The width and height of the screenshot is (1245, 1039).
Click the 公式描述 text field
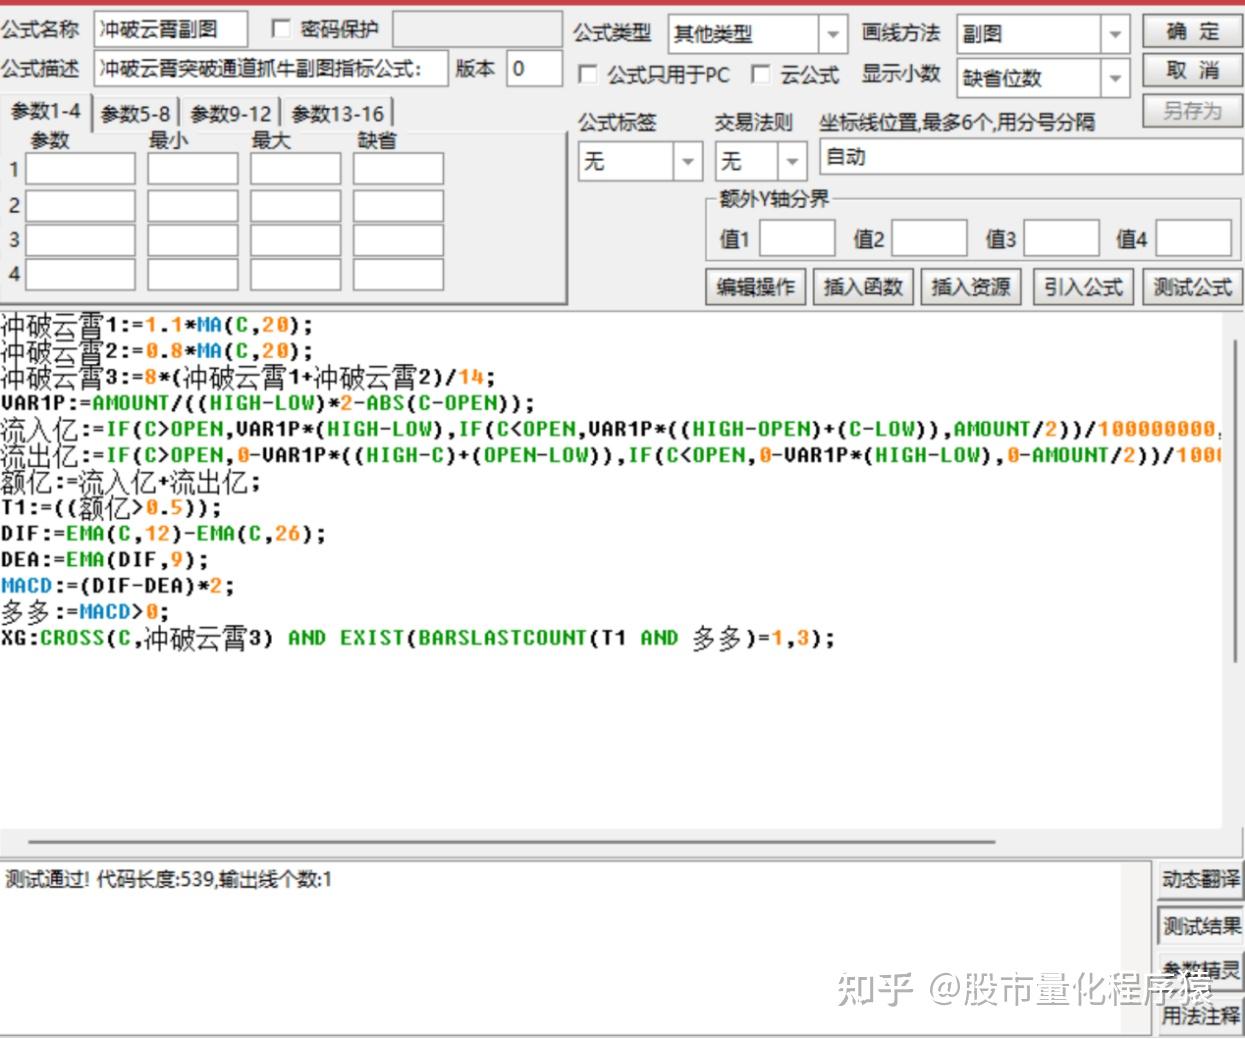click(x=271, y=69)
